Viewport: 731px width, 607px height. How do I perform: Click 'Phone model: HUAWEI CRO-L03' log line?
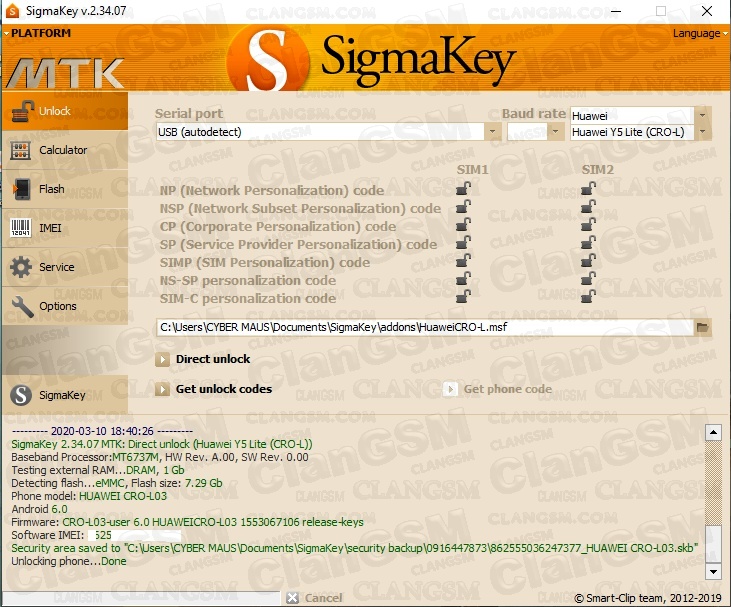pyautogui.click(x=89, y=496)
